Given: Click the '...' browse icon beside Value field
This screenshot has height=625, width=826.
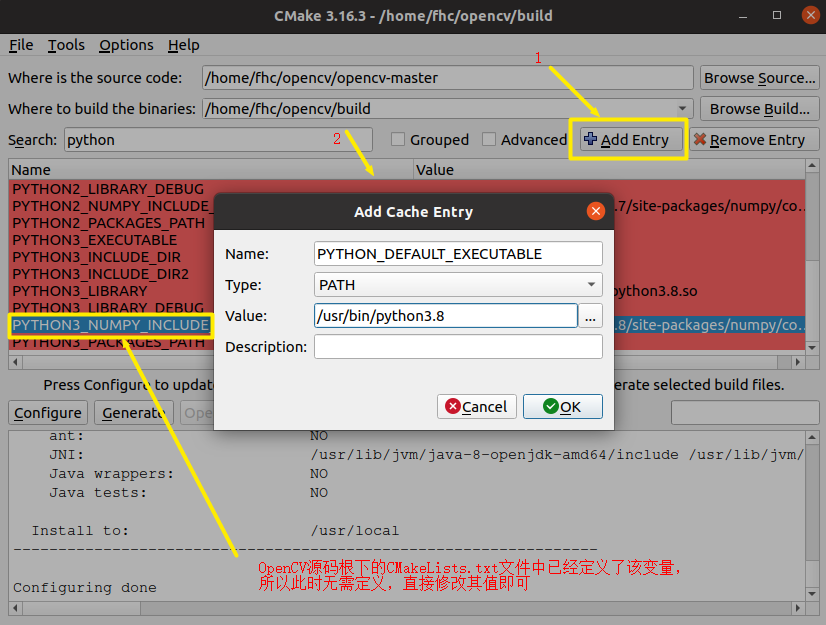Looking at the screenshot, I should 590,316.
